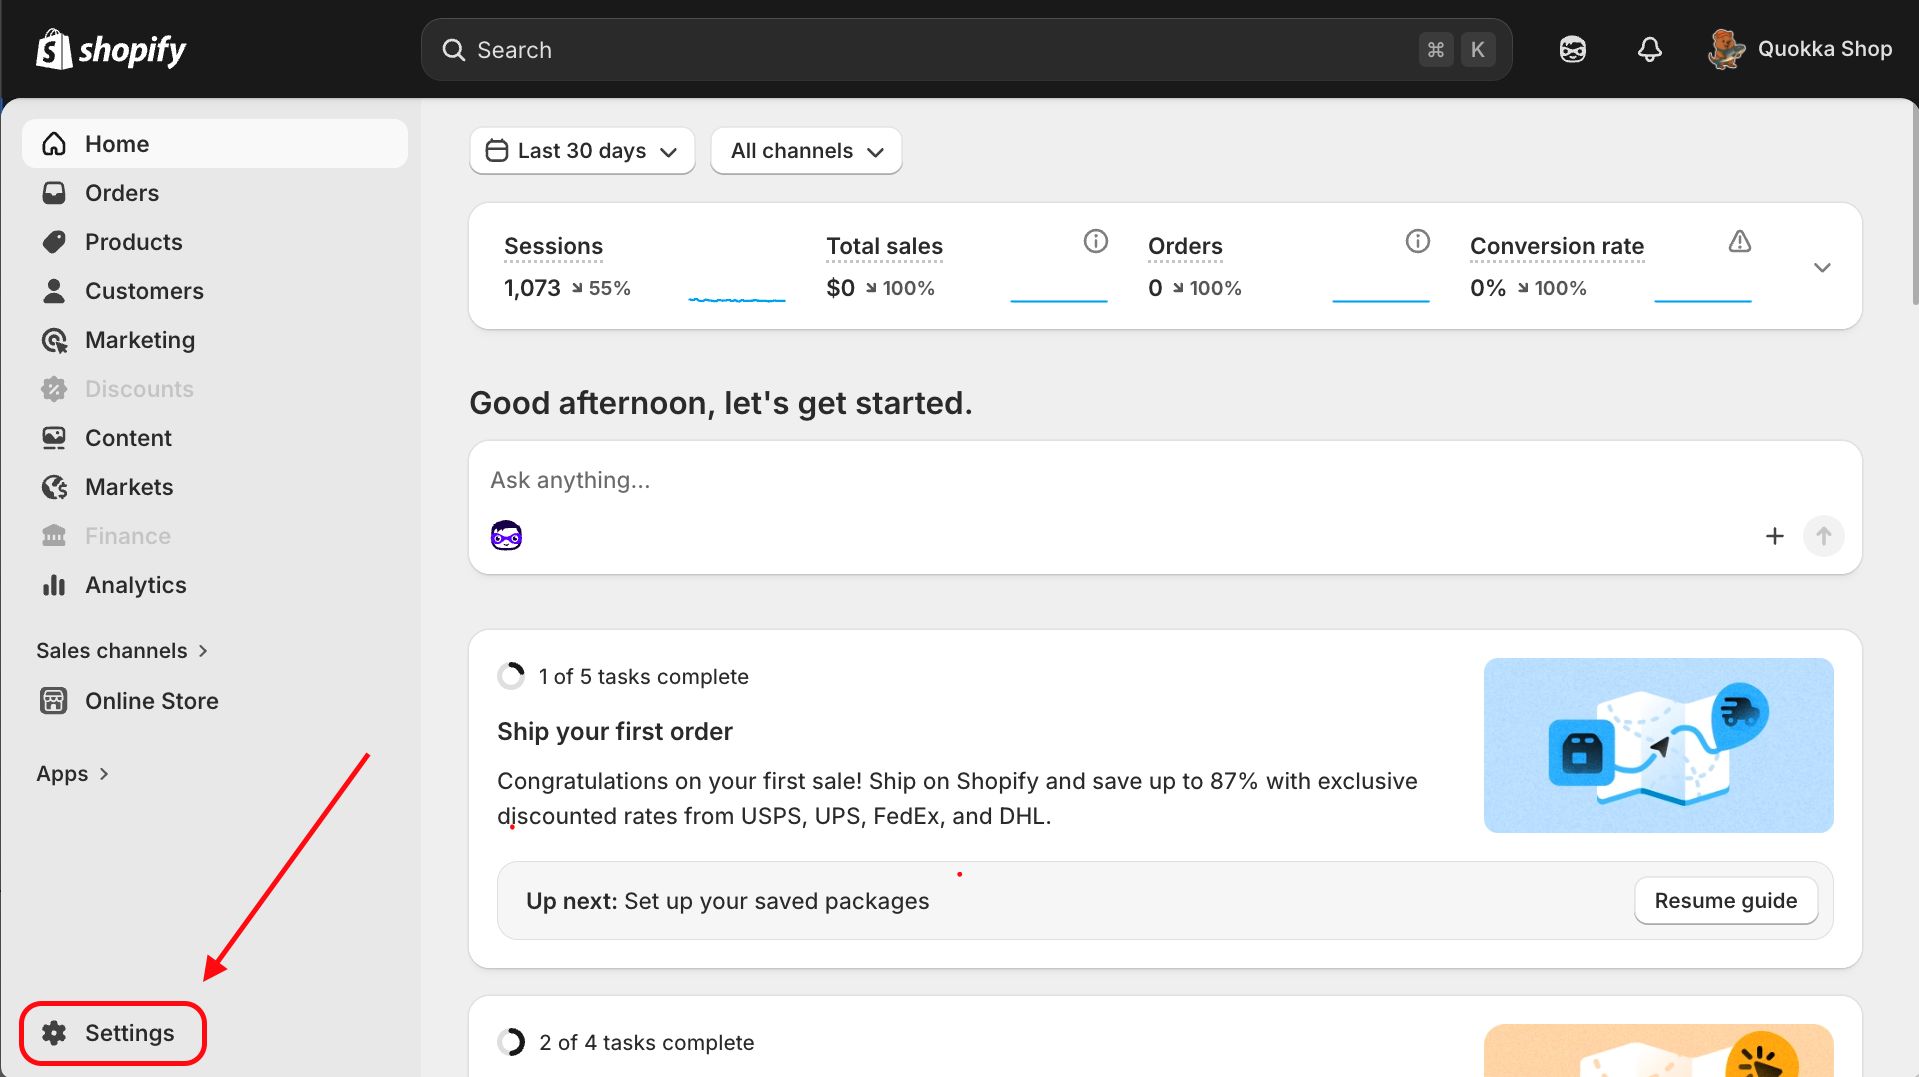
Task: Open Finance in sidebar
Action: [x=214, y=536]
